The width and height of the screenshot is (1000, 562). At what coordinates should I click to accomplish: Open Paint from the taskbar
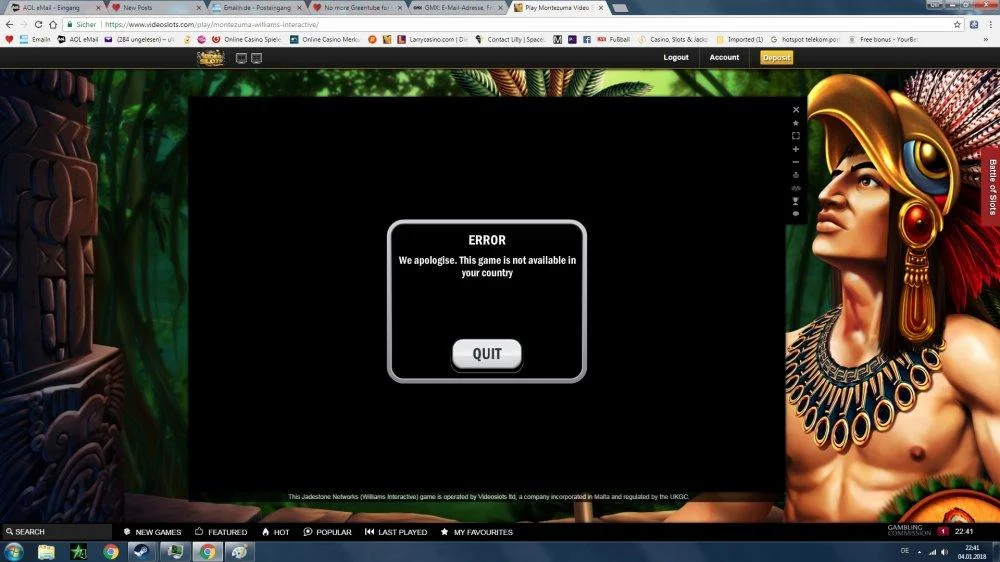point(239,552)
